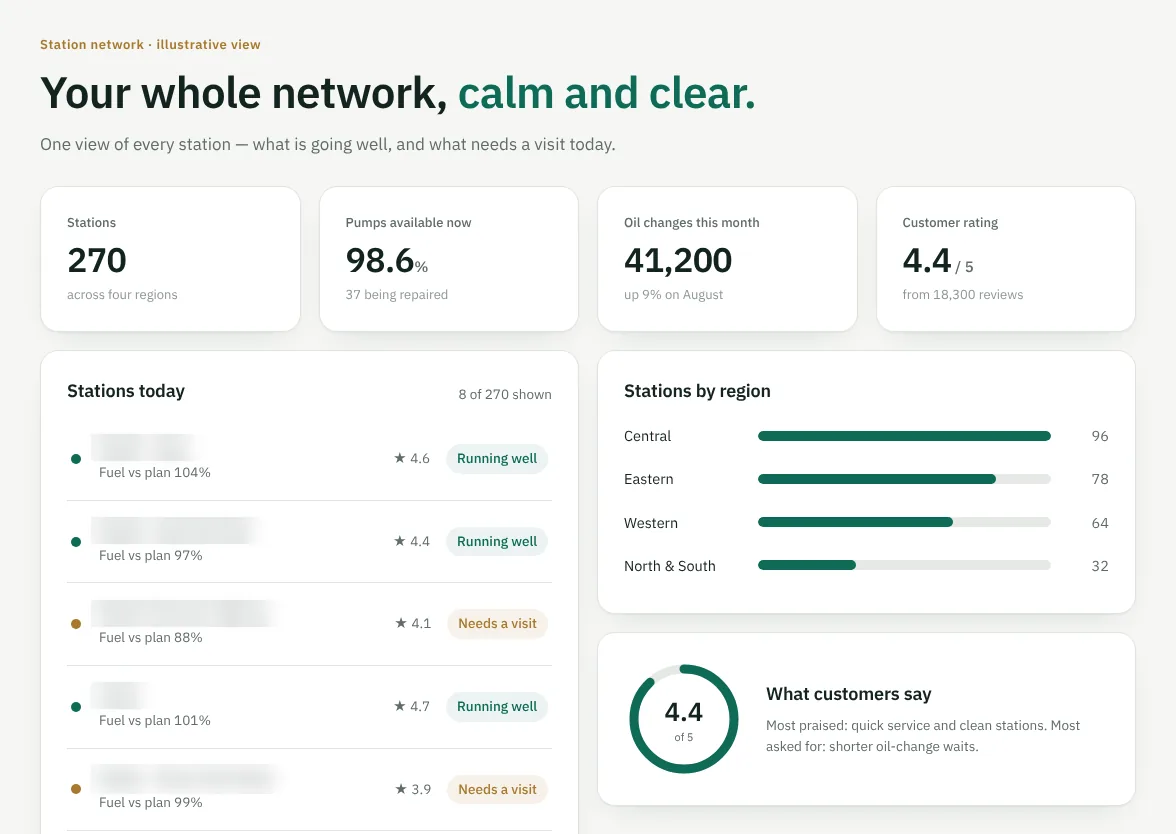The height and width of the screenshot is (834, 1176).
Task: Open the Stations card showing 270
Action: pos(170,259)
